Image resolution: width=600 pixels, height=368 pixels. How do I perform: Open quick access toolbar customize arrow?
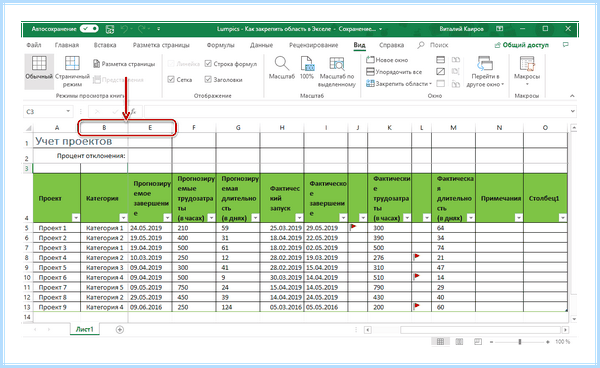tap(158, 29)
